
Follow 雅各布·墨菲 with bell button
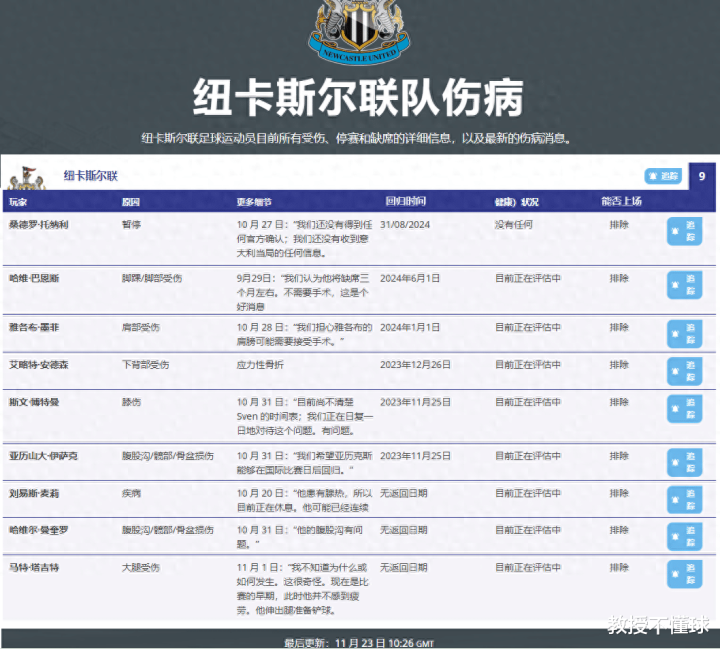click(x=684, y=334)
